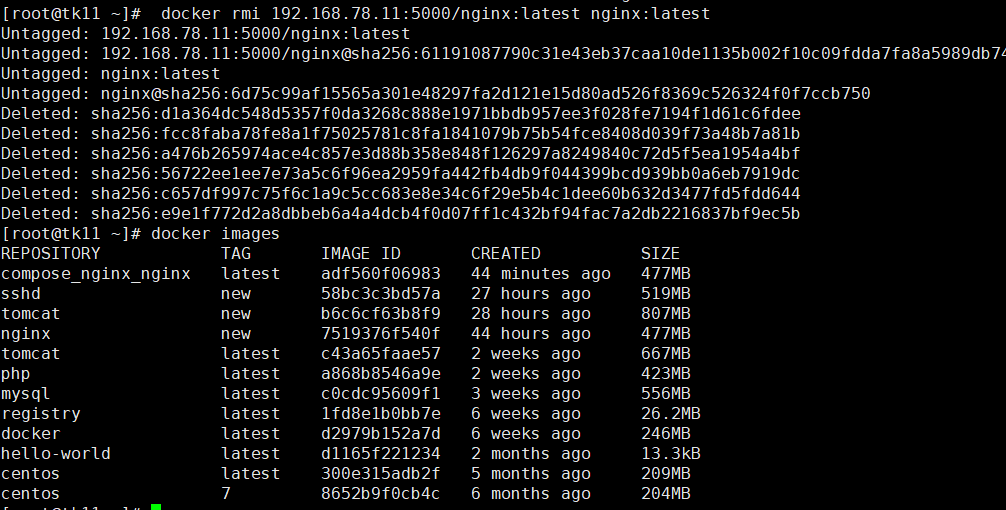
Task: Click the CREATED column header
Action: coord(506,253)
